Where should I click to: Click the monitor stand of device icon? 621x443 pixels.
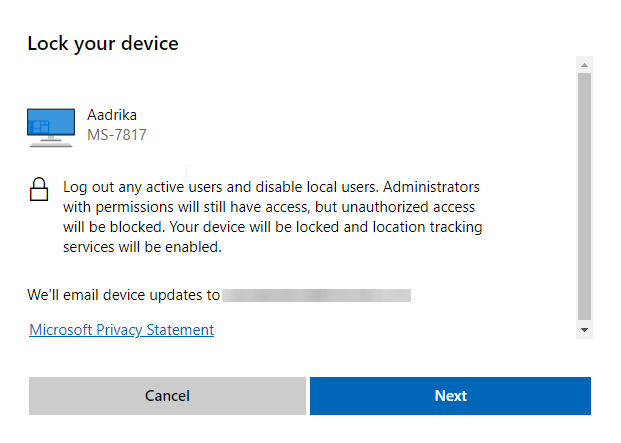pos(51,141)
